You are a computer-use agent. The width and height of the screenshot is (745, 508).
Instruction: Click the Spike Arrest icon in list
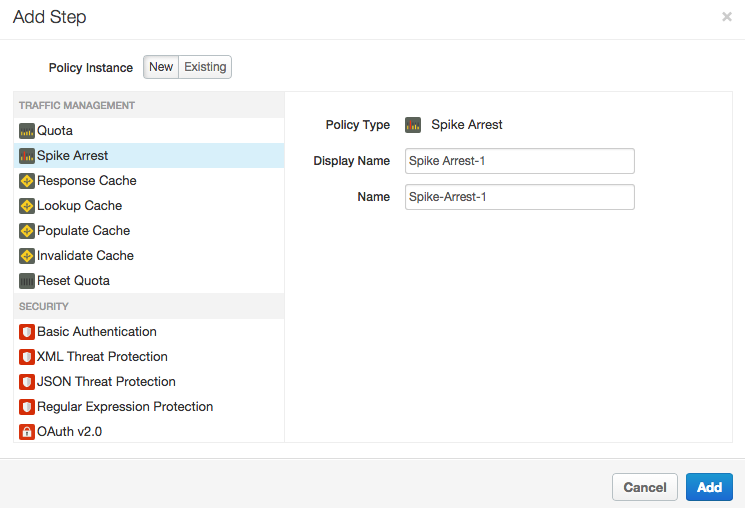coord(27,156)
